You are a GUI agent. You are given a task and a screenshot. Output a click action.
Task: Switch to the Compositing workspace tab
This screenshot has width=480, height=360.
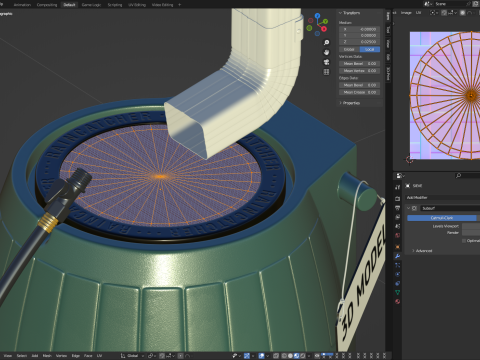point(47,5)
